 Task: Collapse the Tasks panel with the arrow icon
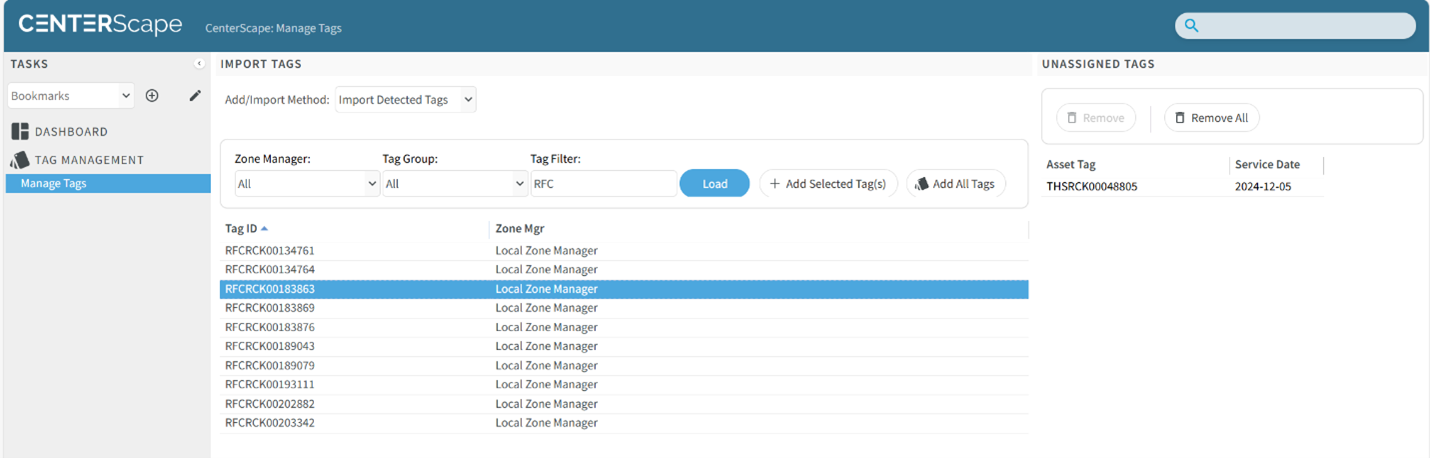pyautogui.click(x=199, y=64)
